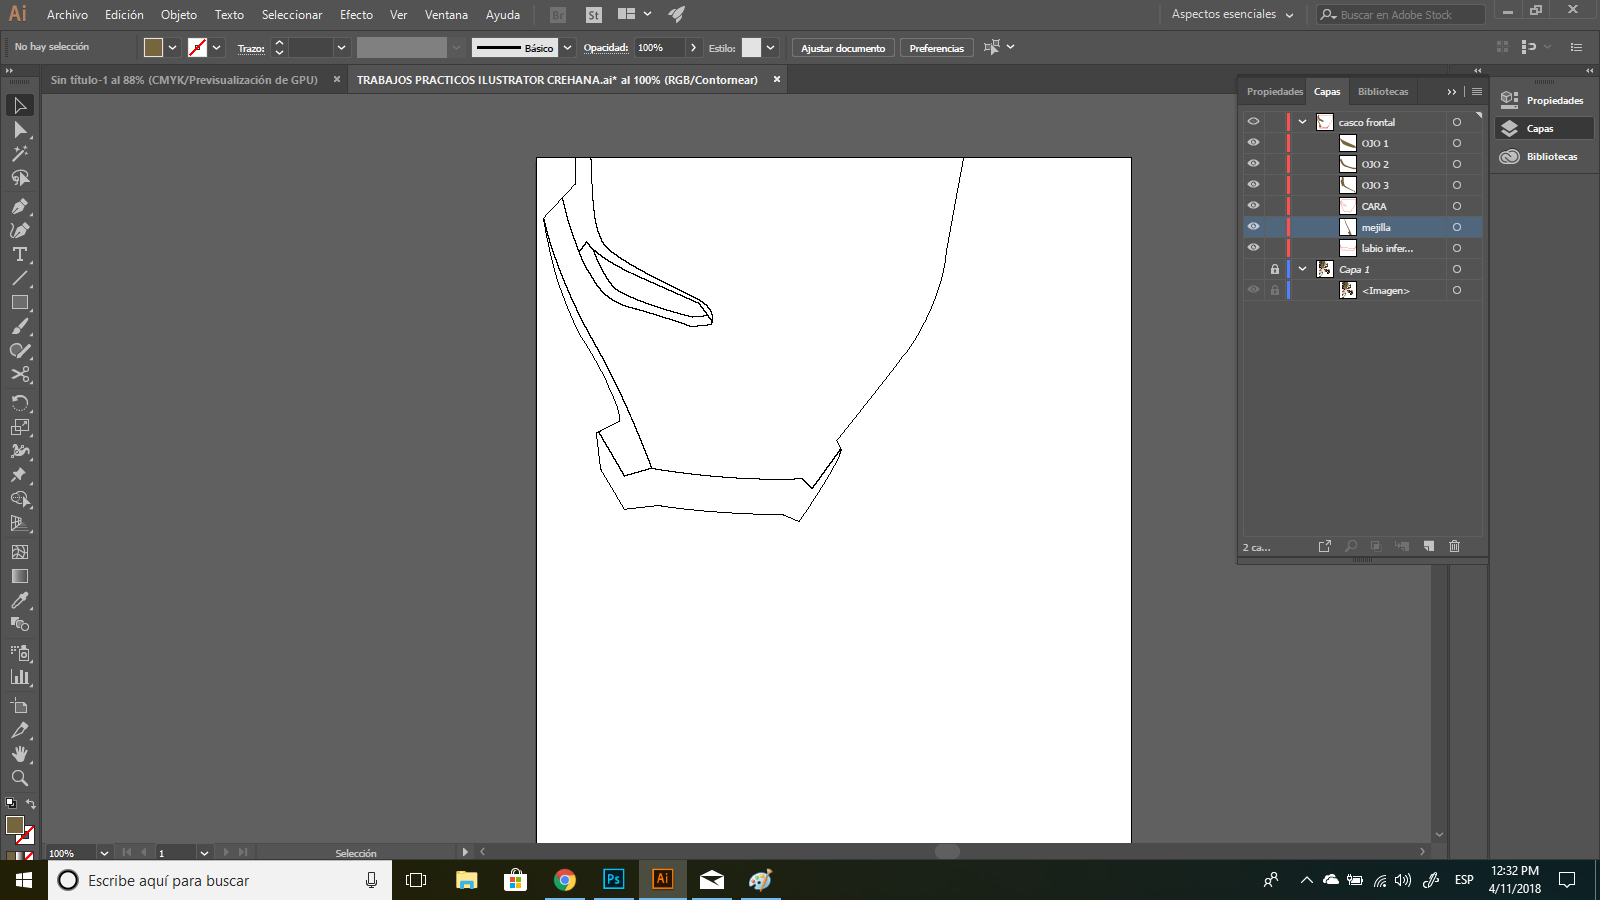Open the Efecto menu
This screenshot has height=900, width=1600.
click(x=356, y=15)
